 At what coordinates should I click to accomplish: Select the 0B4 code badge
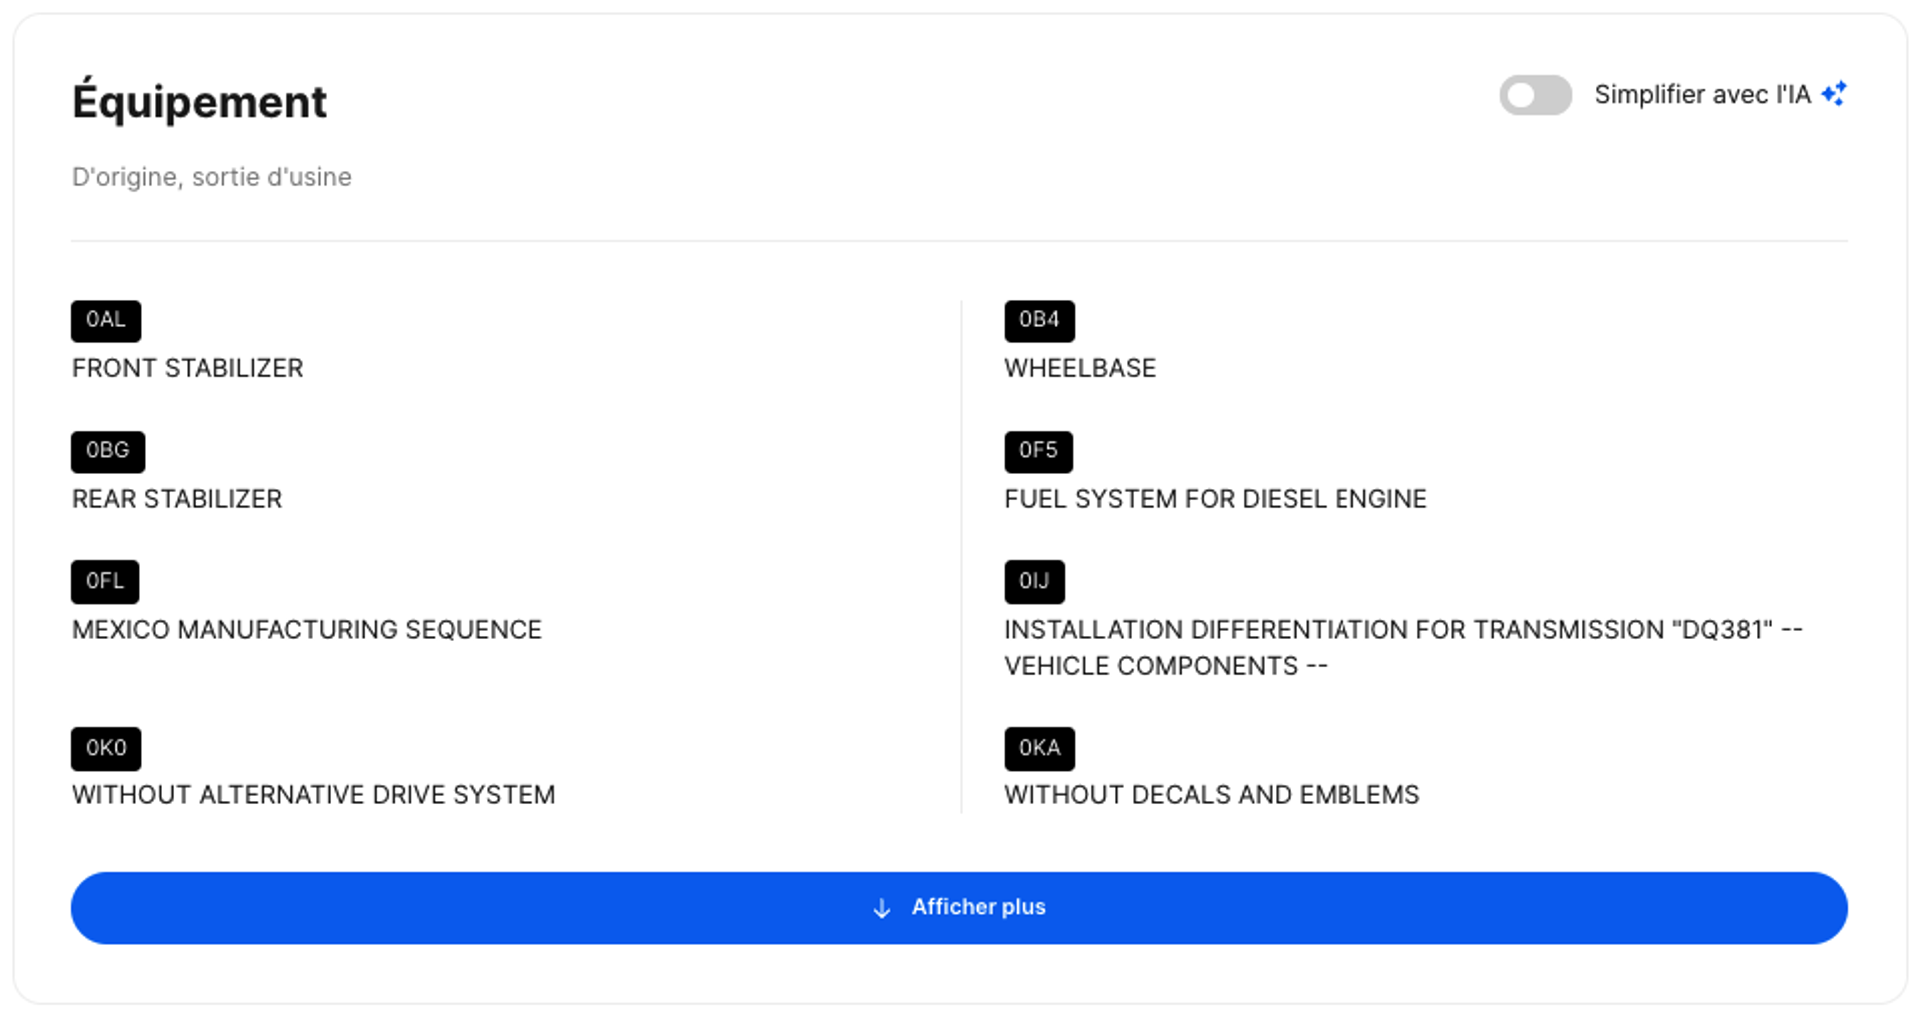click(1039, 321)
